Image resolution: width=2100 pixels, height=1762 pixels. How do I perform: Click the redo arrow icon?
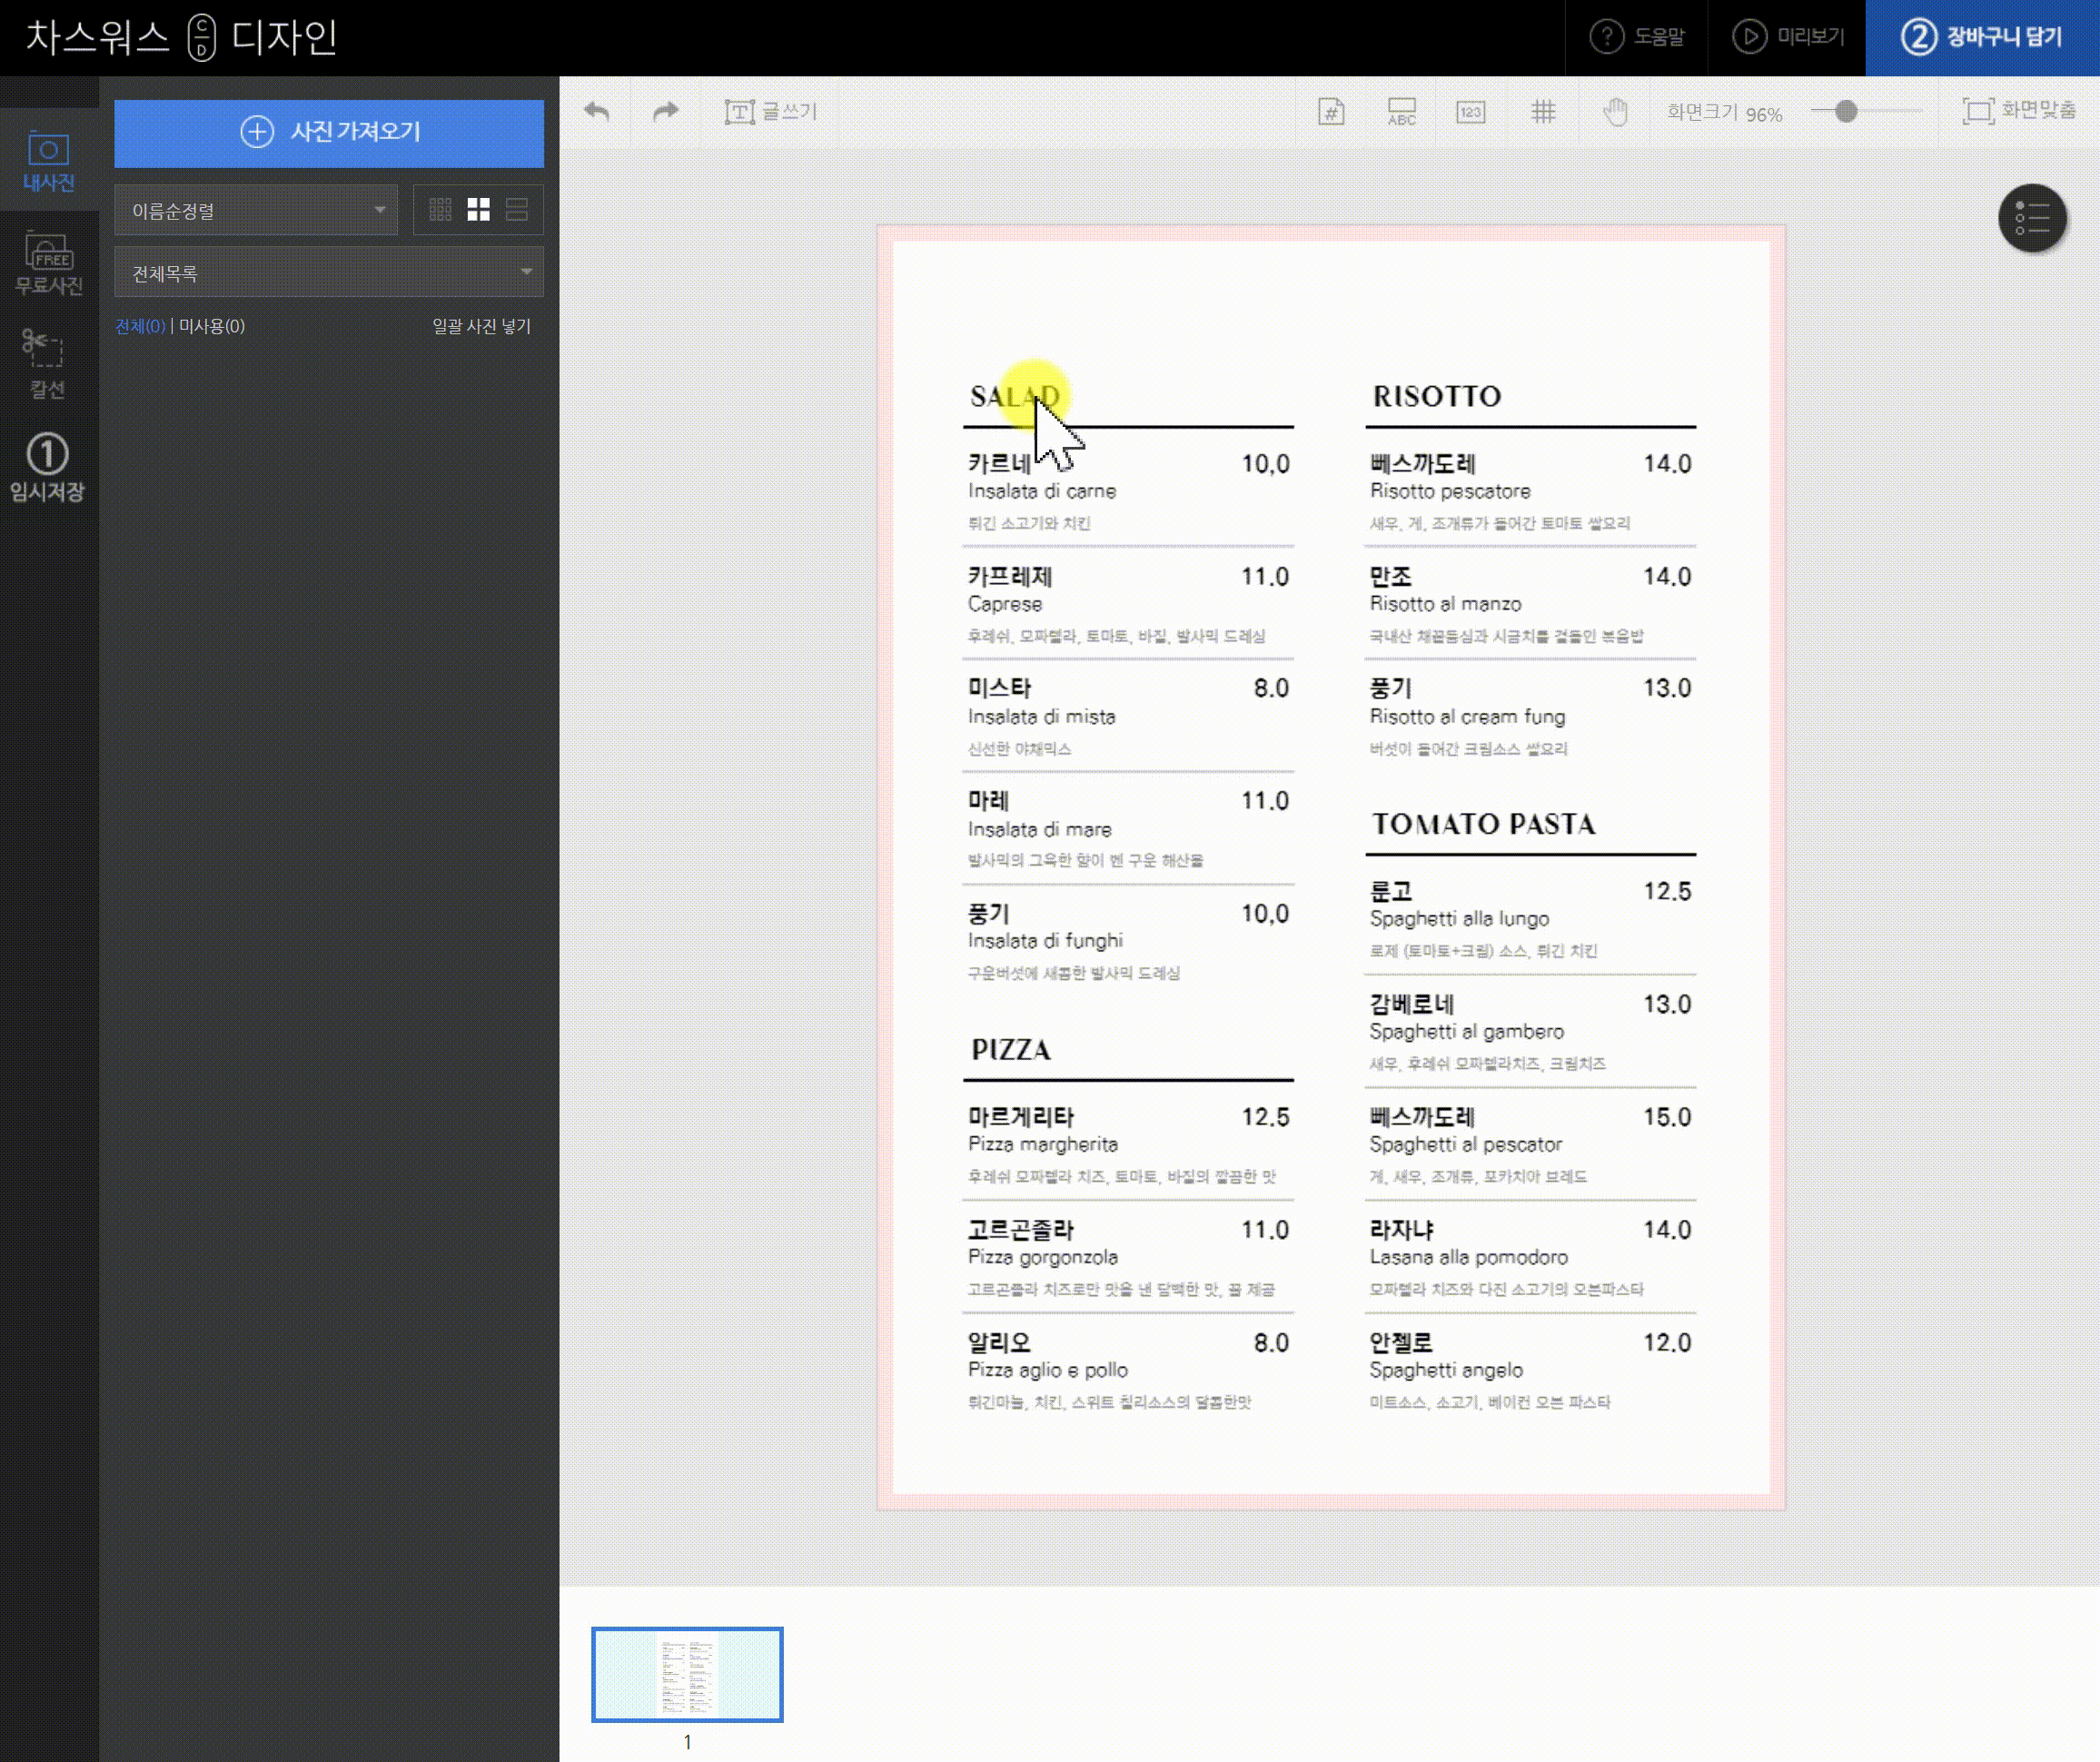[665, 111]
